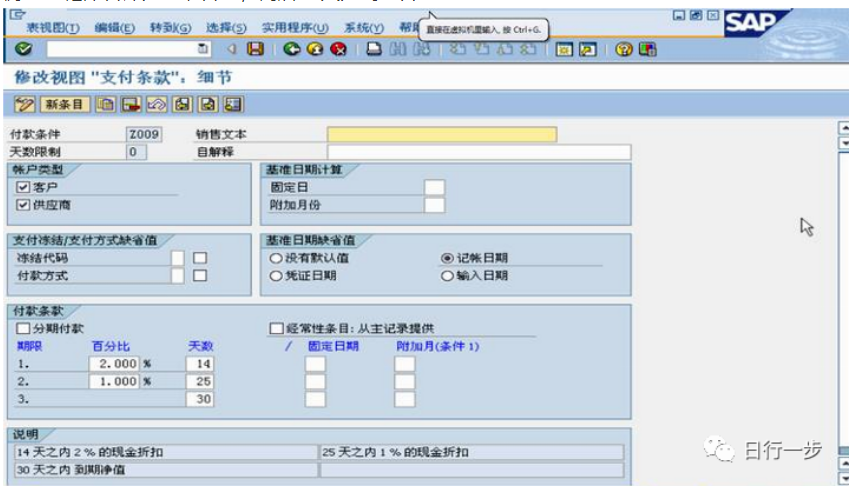Click the Find binoculars icon
Image resolution: width=854 pixels, height=487 pixels.
pos(398,50)
